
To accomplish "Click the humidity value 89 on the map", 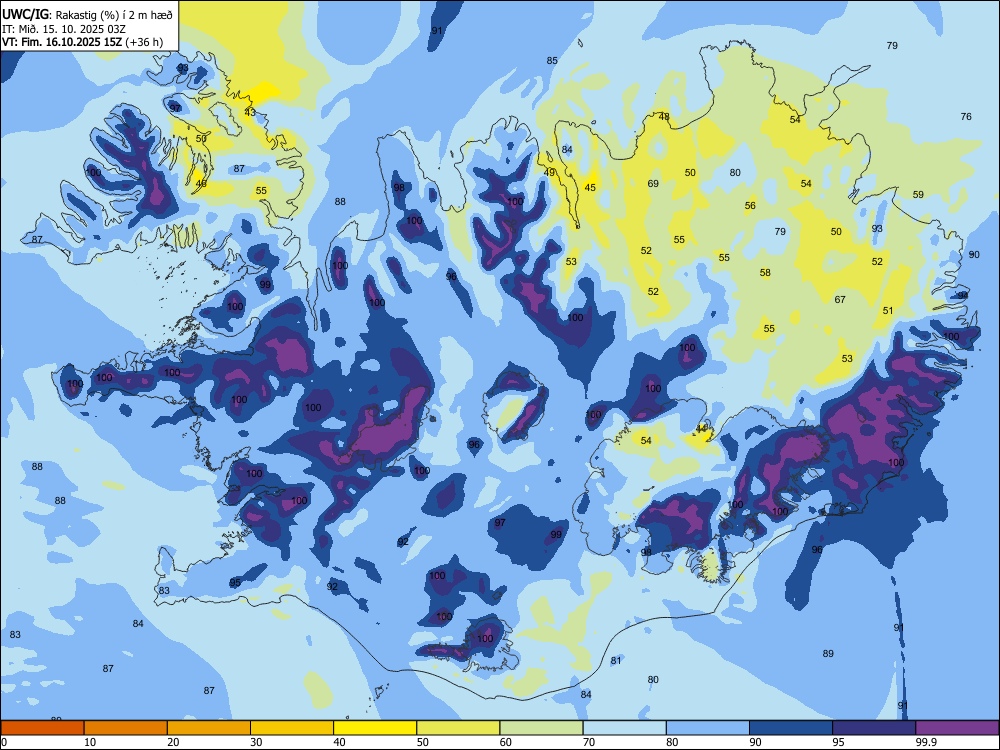I will click(828, 653).
